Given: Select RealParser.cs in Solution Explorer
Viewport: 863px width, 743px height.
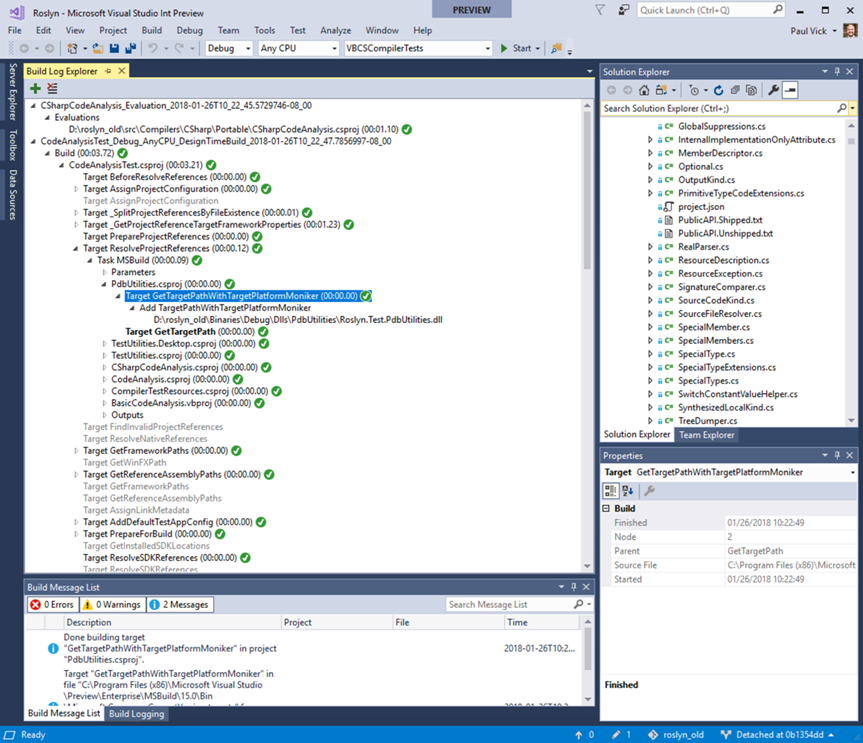Looking at the screenshot, I should [x=703, y=247].
